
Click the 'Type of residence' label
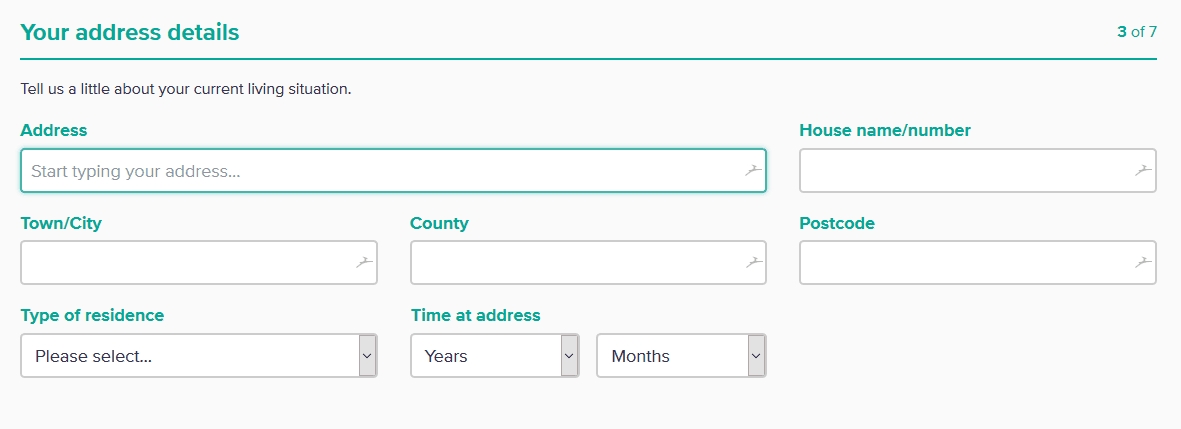pyautogui.click(x=92, y=315)
